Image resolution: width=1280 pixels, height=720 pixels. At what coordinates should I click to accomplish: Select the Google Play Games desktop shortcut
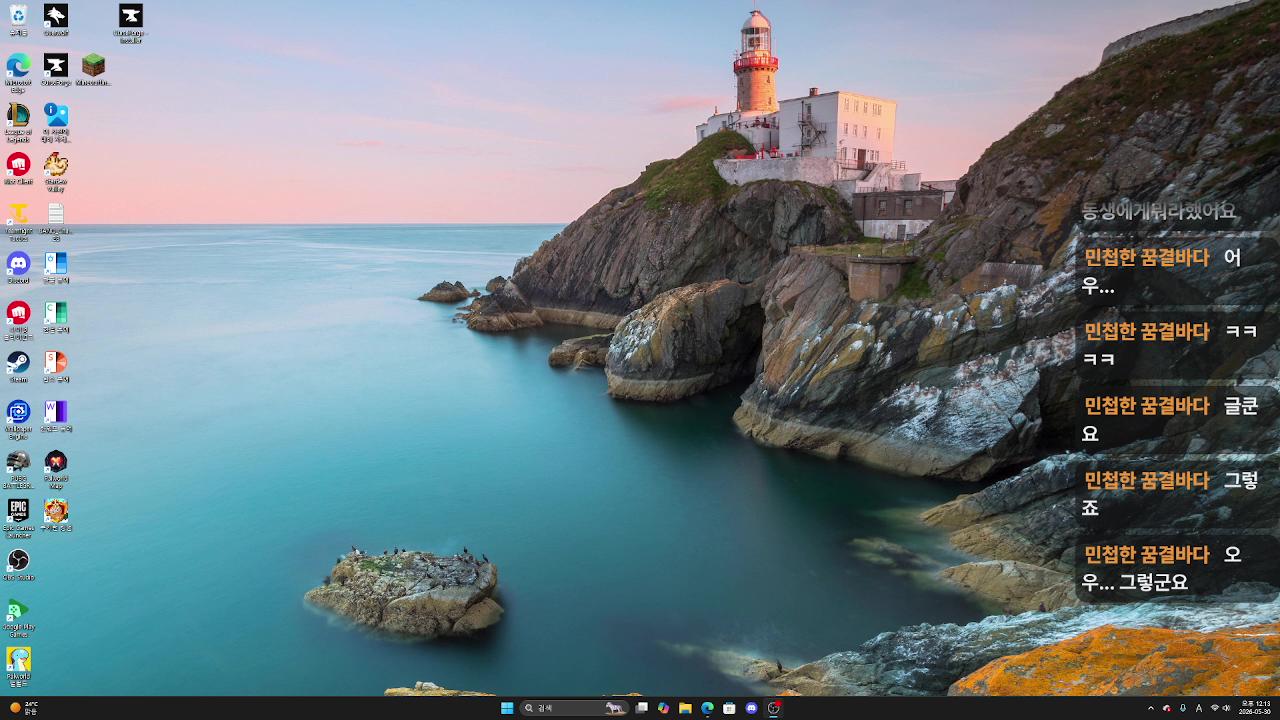(18, 617)
